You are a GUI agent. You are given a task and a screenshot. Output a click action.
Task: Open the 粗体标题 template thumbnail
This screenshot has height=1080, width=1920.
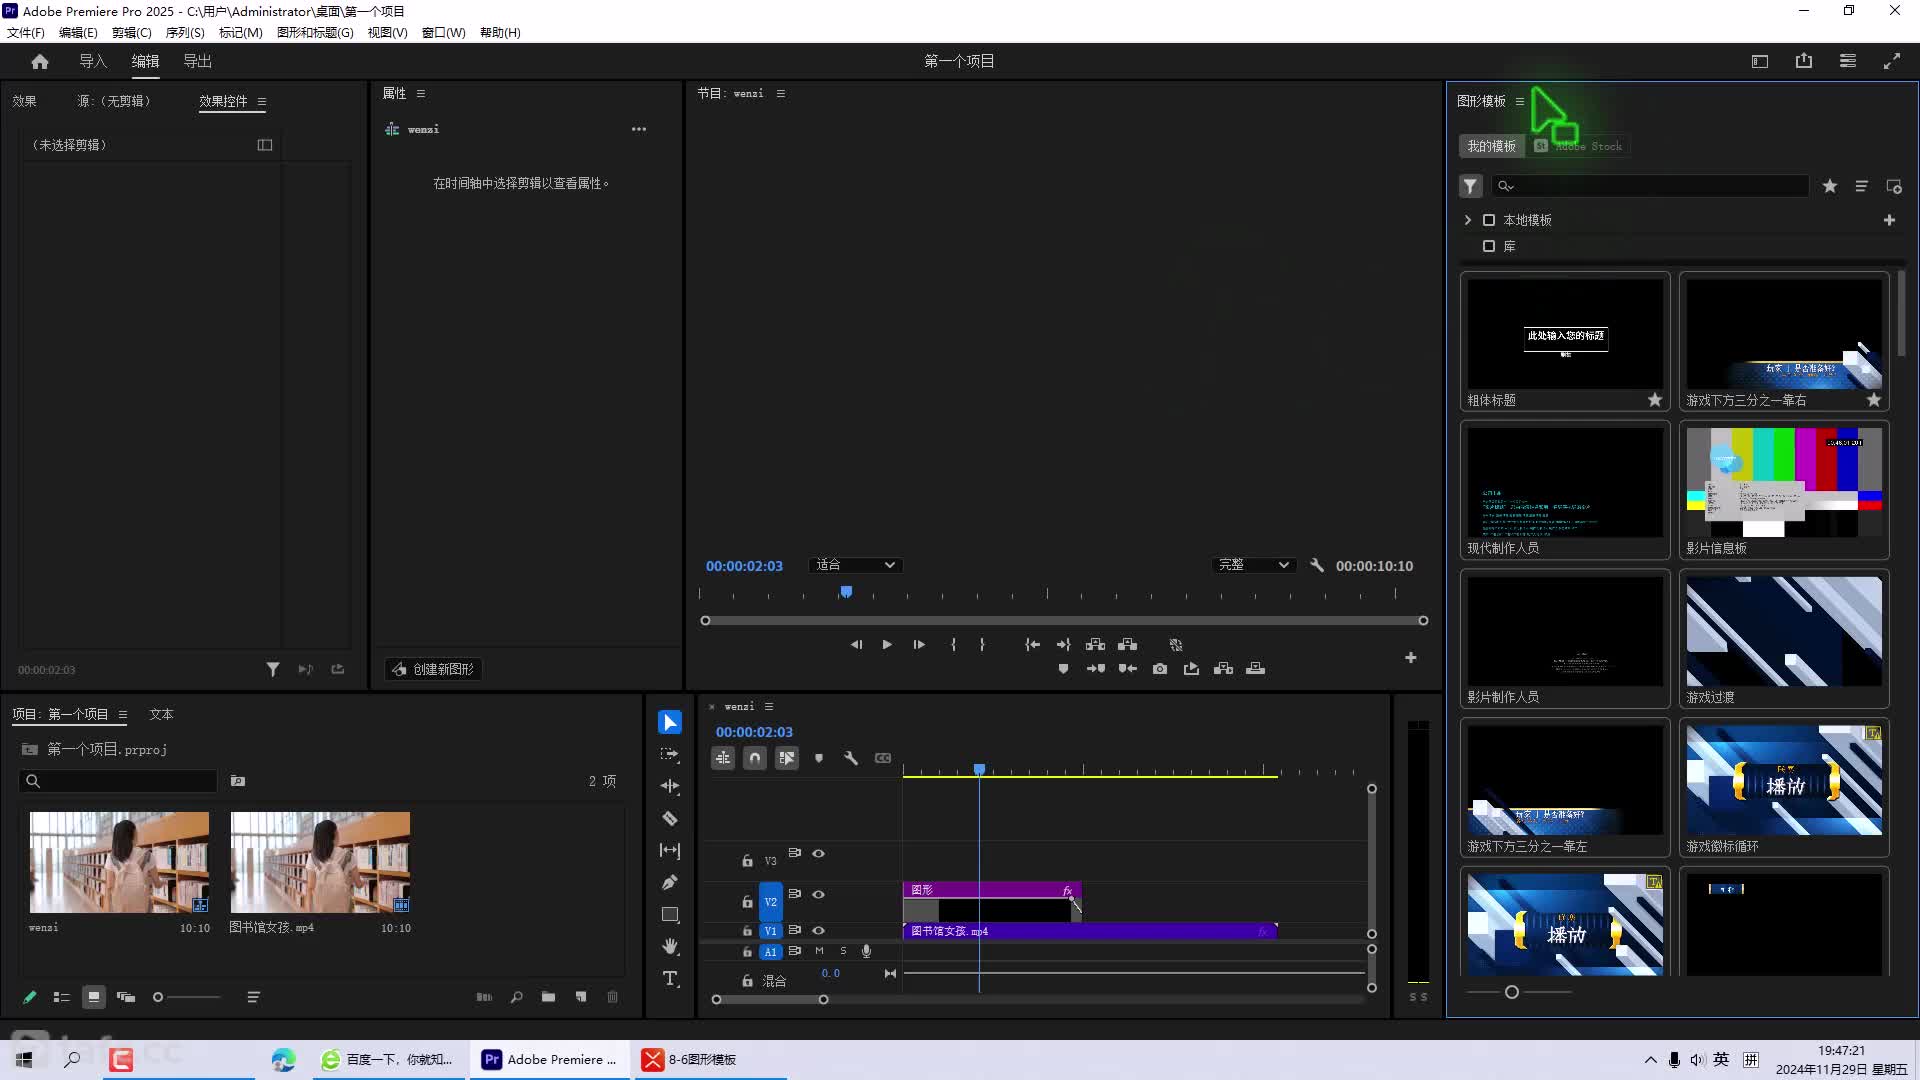tap(1565, 333)
